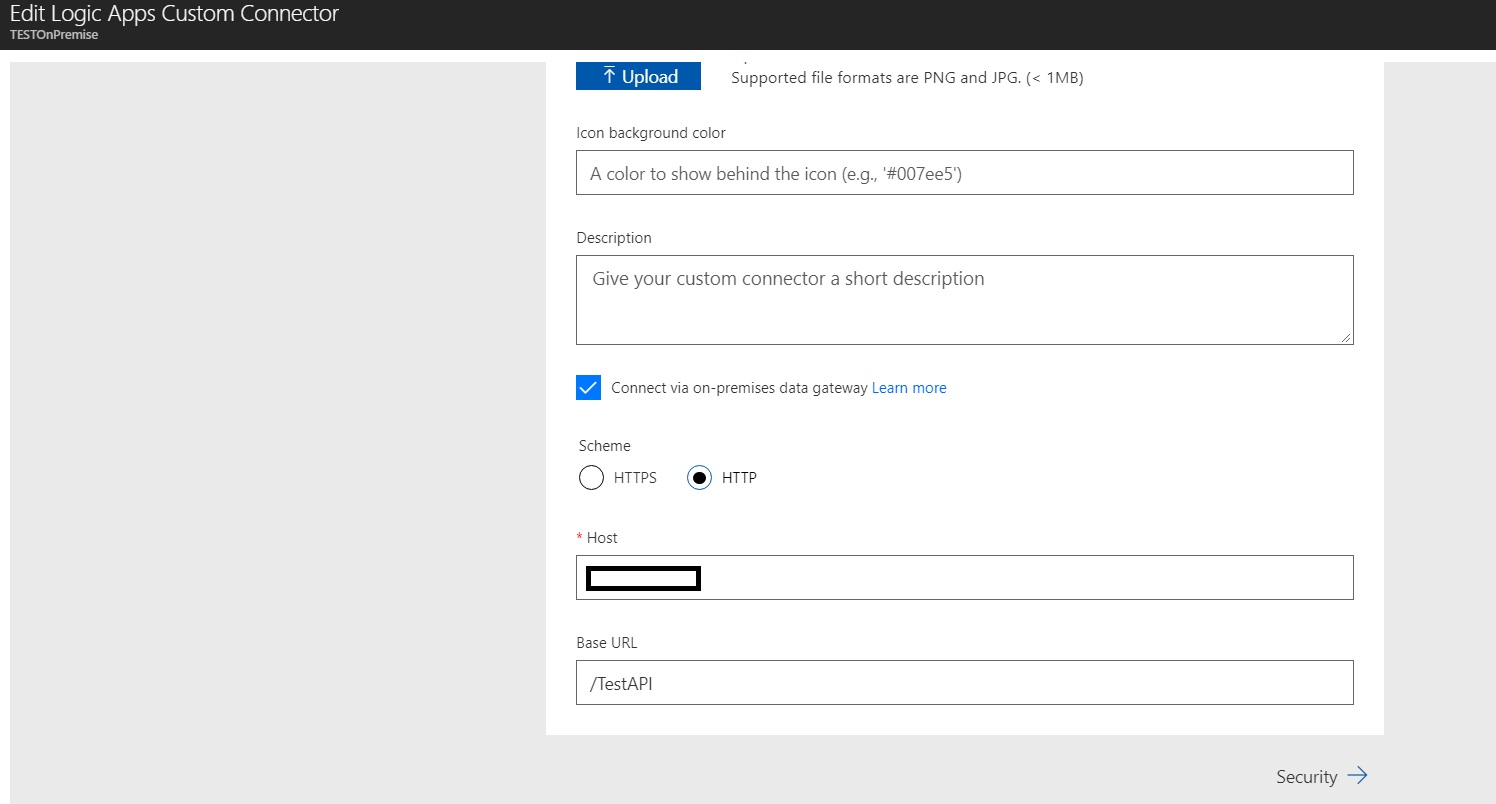1496x804 pixels.
Task: Click the Host input field
Action: 965,577
